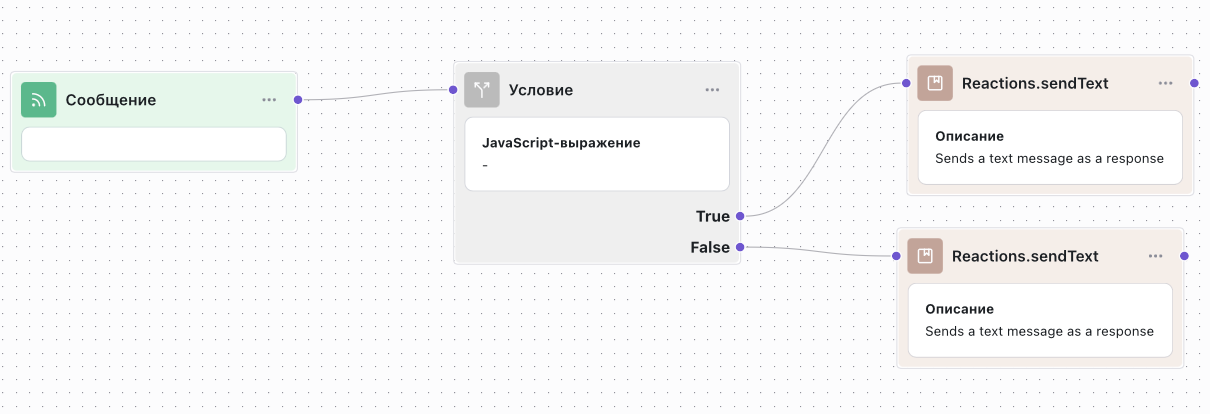This screenshot has width=1210, height=414.
Task: Click the Условие branch icon
Action: tap(482, 90)
